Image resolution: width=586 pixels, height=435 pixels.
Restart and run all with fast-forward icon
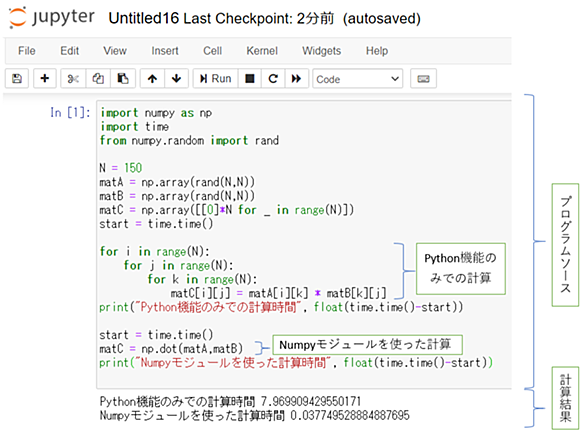point(297,78)
